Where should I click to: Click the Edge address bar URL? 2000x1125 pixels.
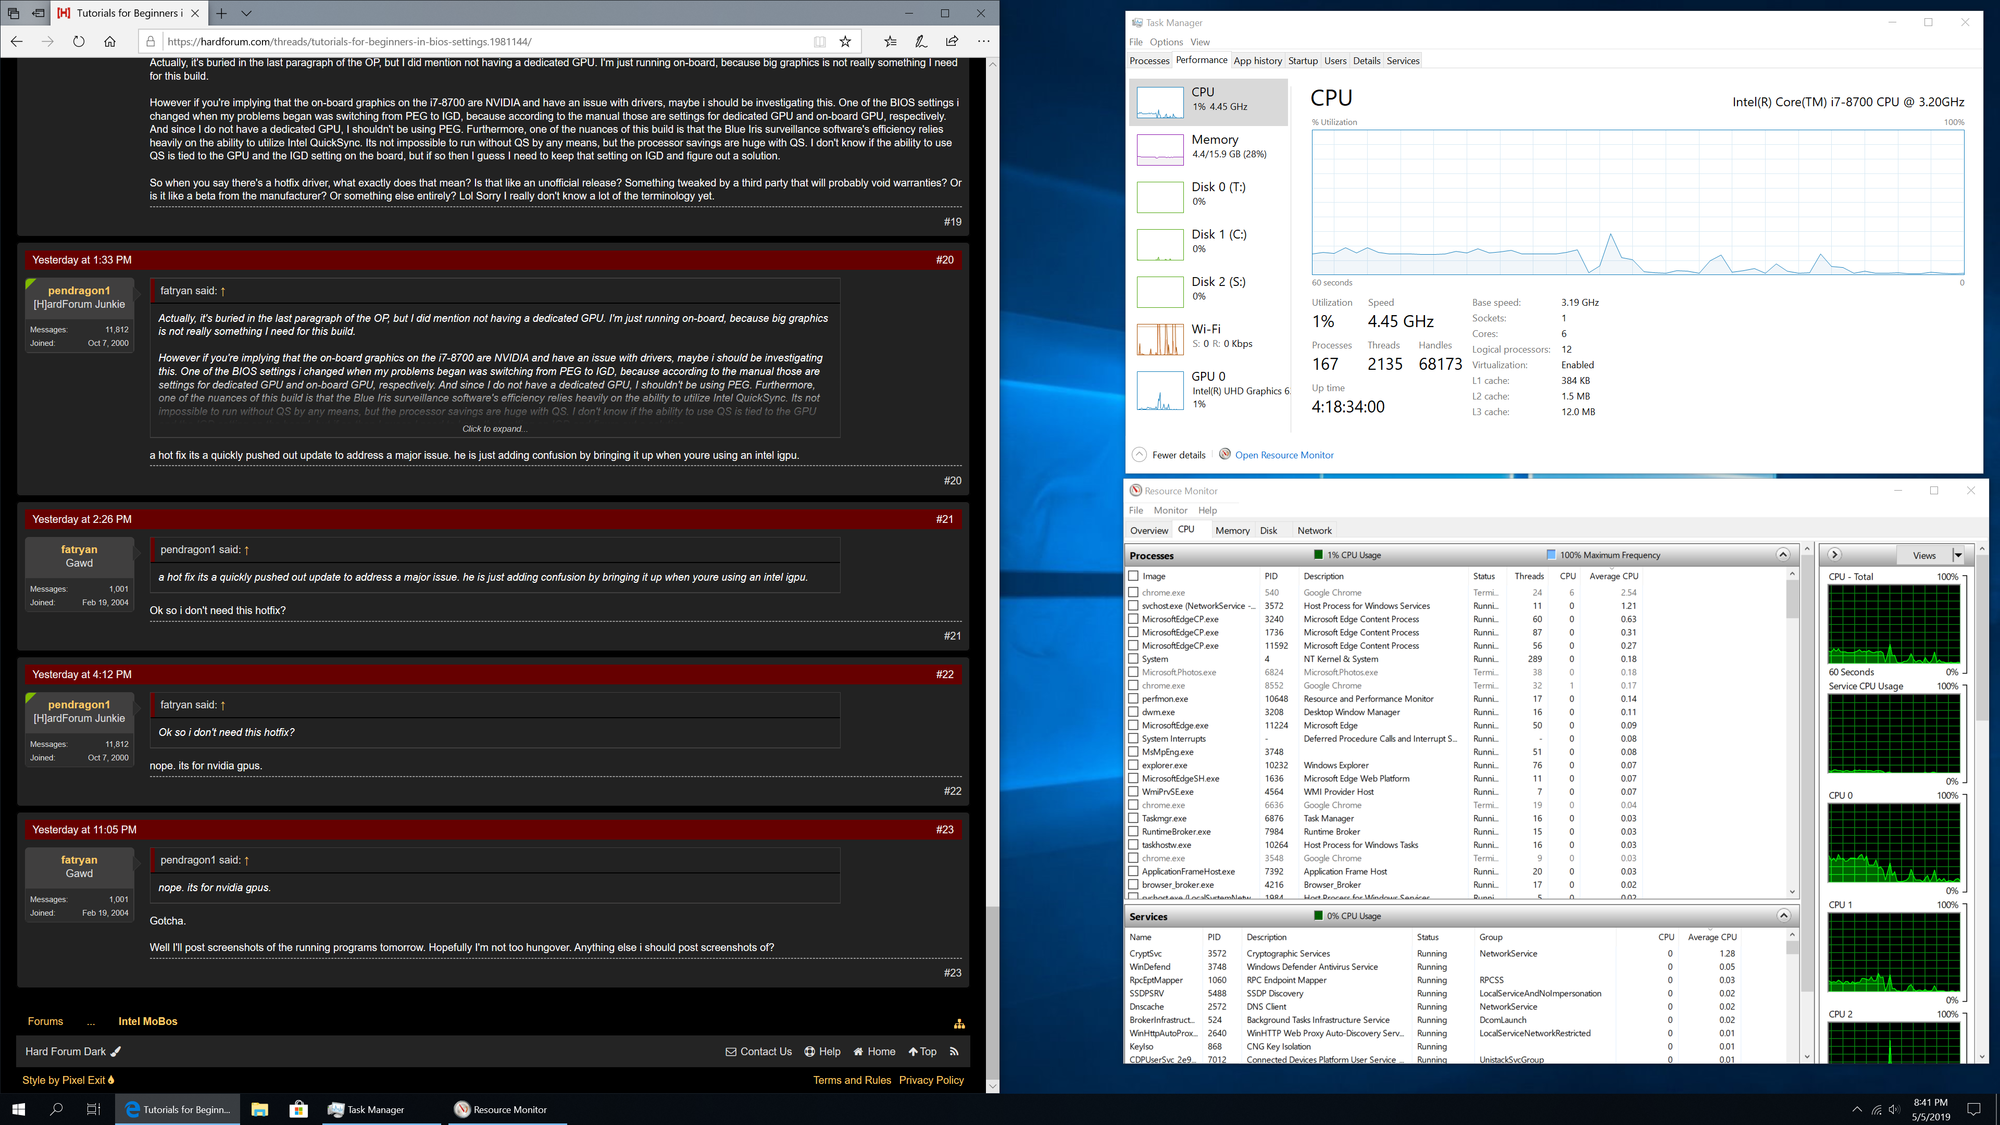tap(350, 42)
